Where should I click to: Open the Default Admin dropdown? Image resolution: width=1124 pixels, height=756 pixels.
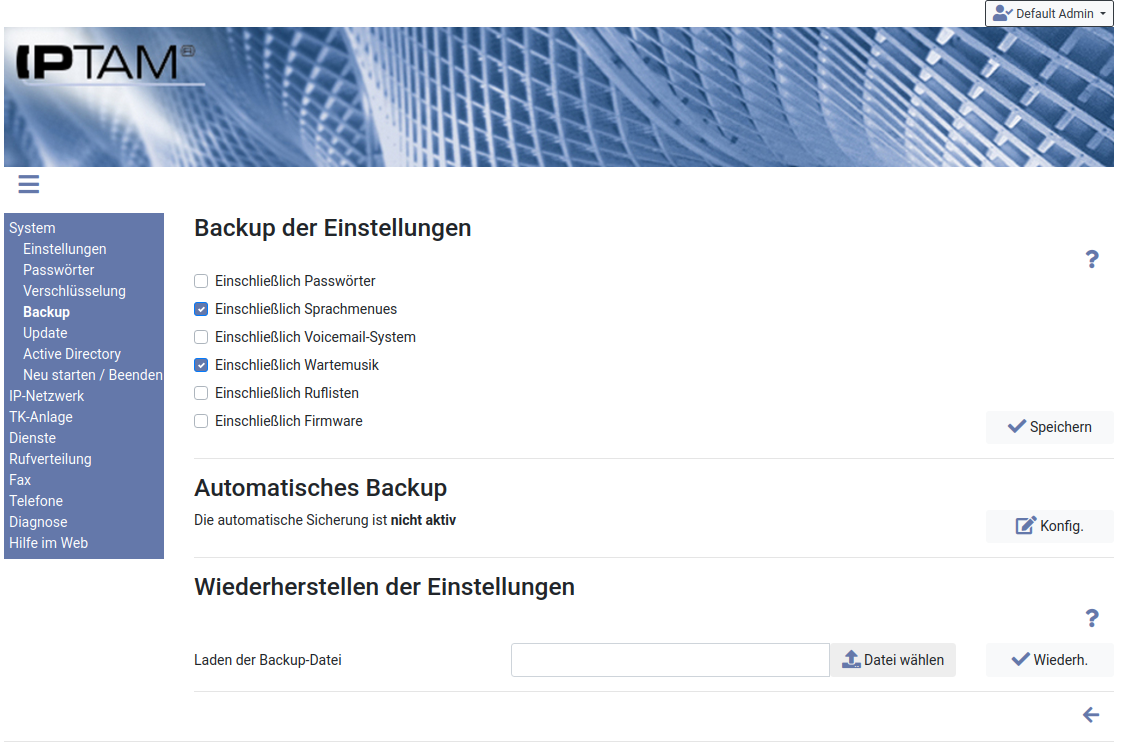[1049, 14]
